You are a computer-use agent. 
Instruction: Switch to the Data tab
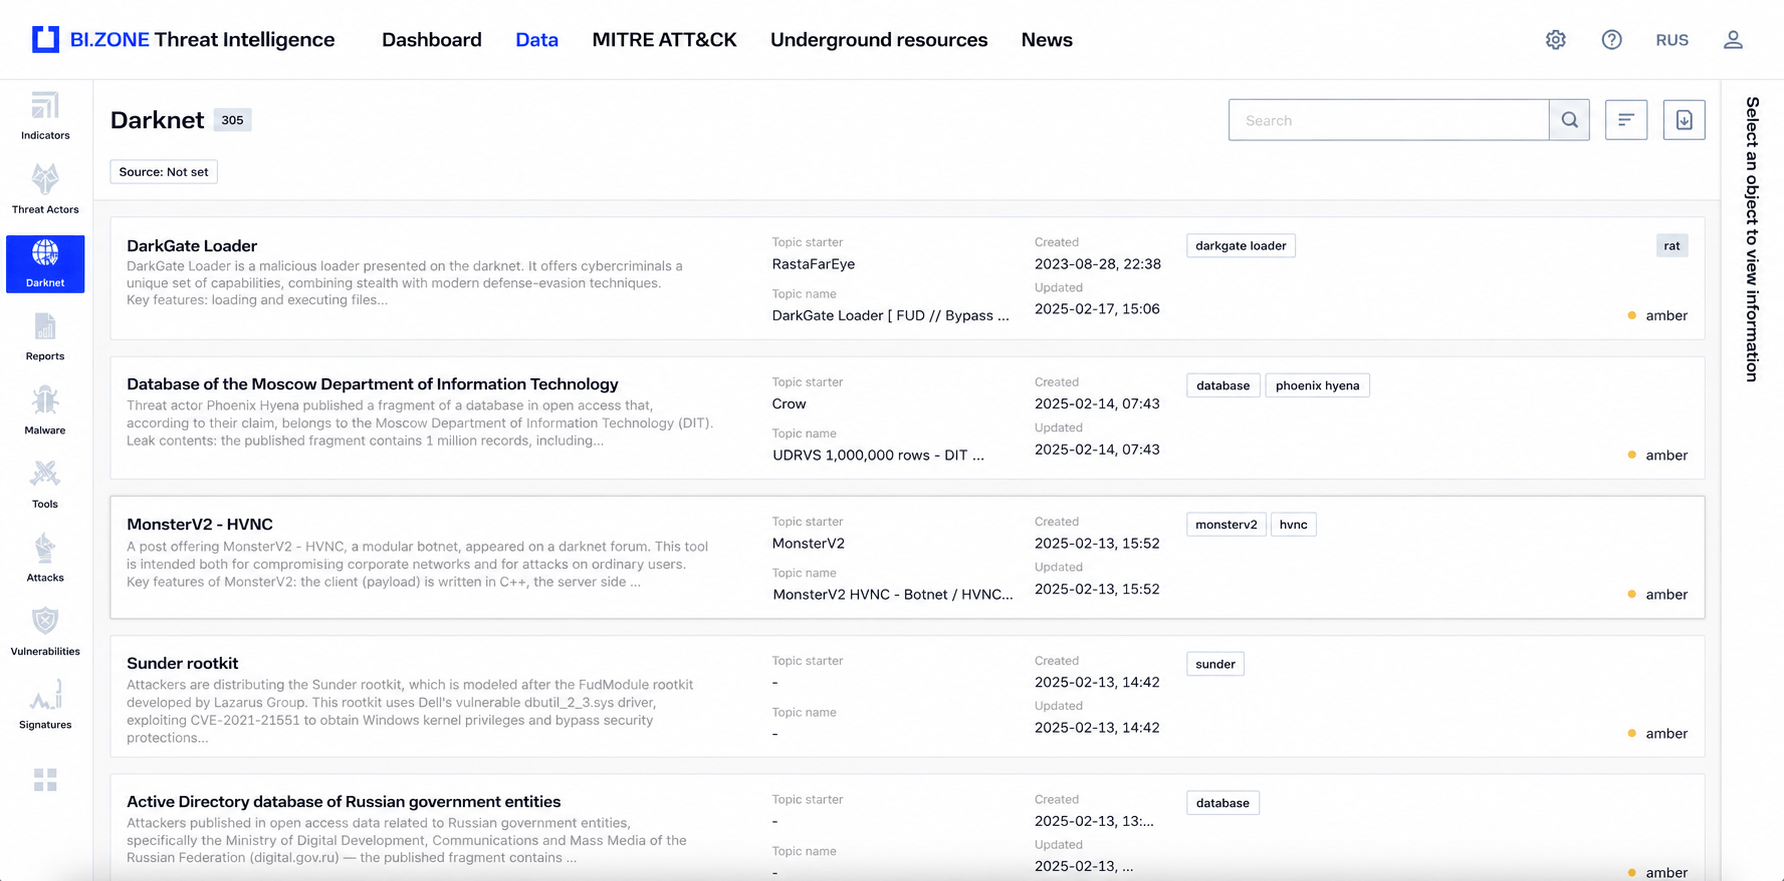(537, 40)
